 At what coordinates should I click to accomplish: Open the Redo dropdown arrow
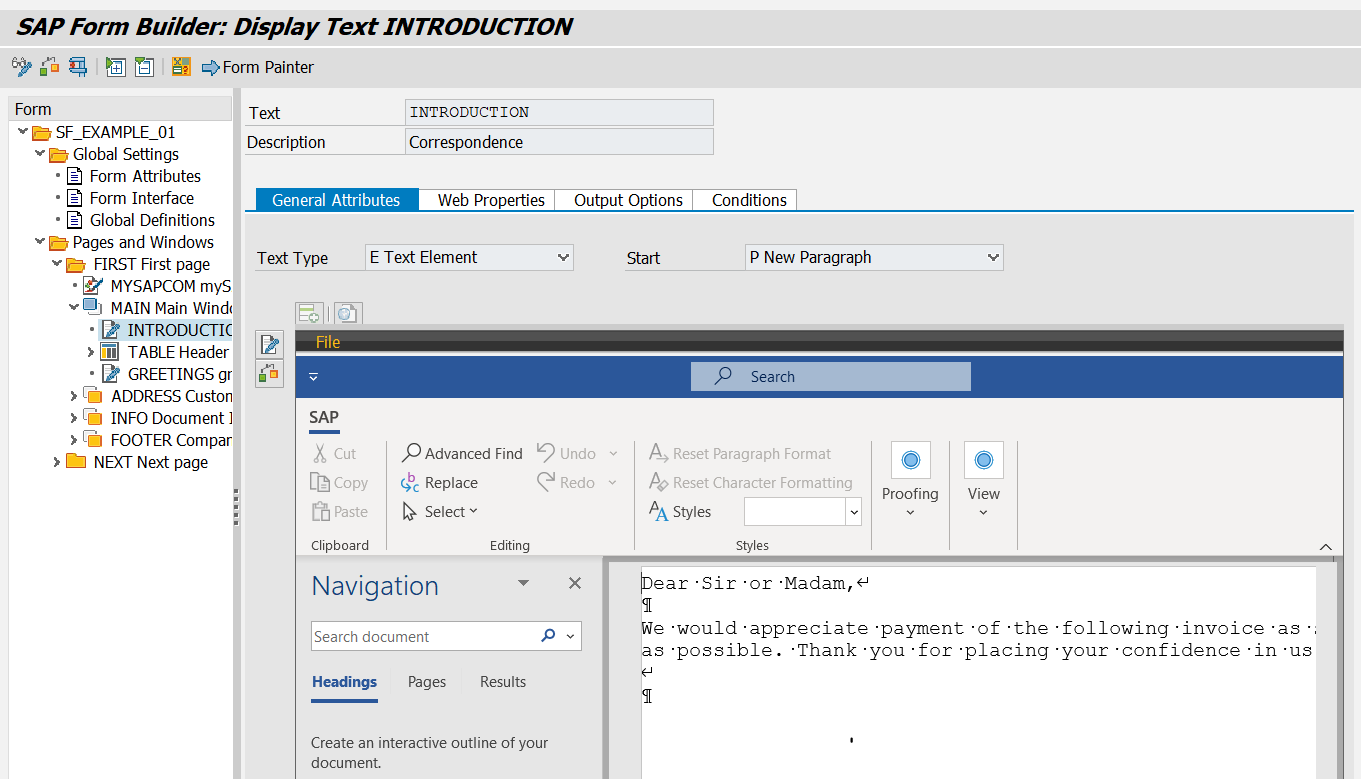coord(614,482)
